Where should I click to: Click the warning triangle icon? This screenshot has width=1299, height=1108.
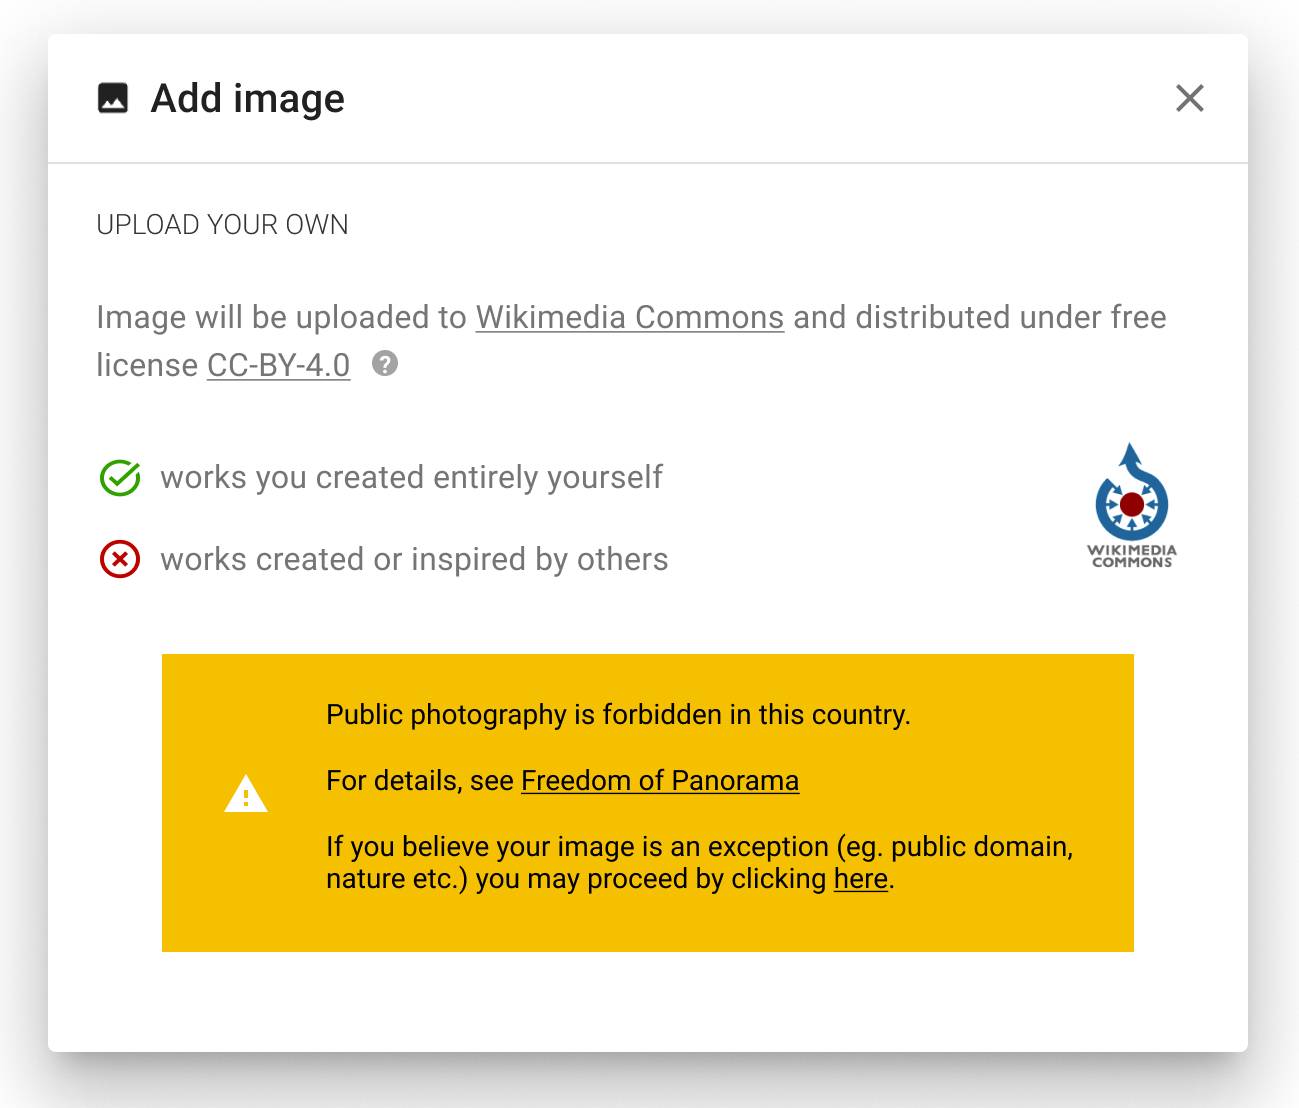pyautogui.click(x=246, y=794)
